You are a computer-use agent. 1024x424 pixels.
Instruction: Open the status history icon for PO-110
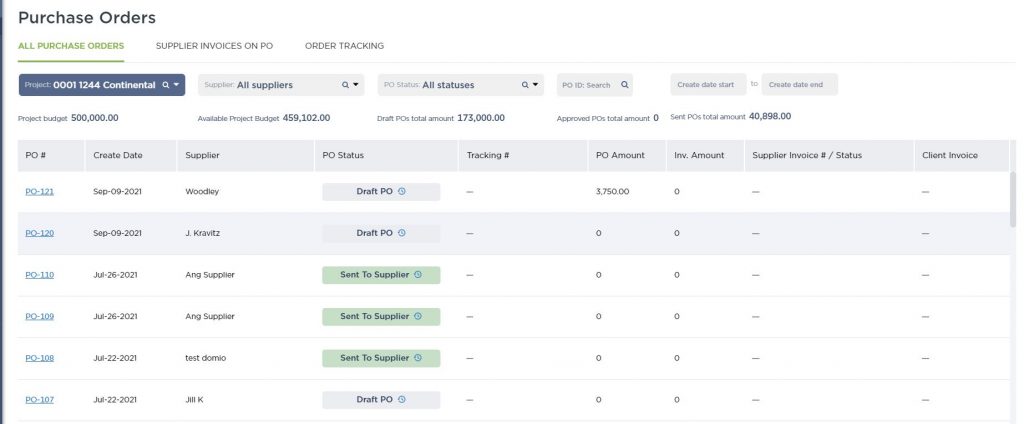coord(418,275)
